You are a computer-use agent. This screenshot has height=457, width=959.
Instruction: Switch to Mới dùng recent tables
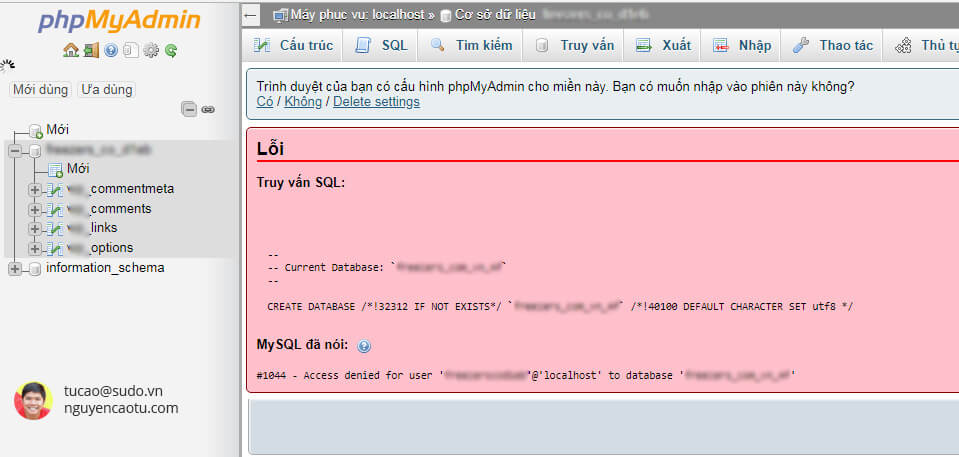pos(40,90)
